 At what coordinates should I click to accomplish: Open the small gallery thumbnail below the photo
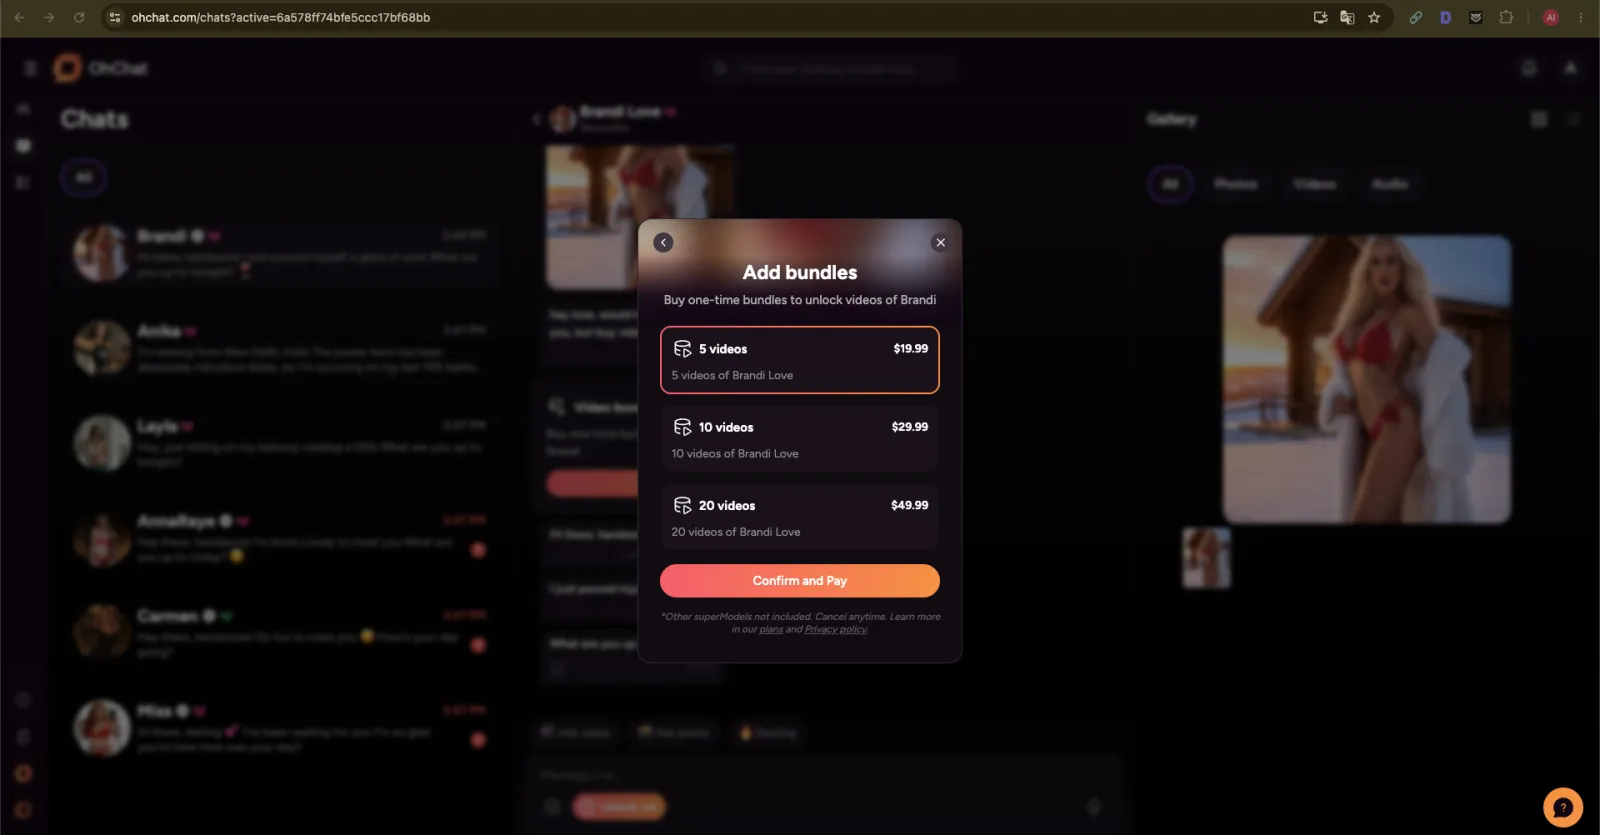(x=1207, y=558)
